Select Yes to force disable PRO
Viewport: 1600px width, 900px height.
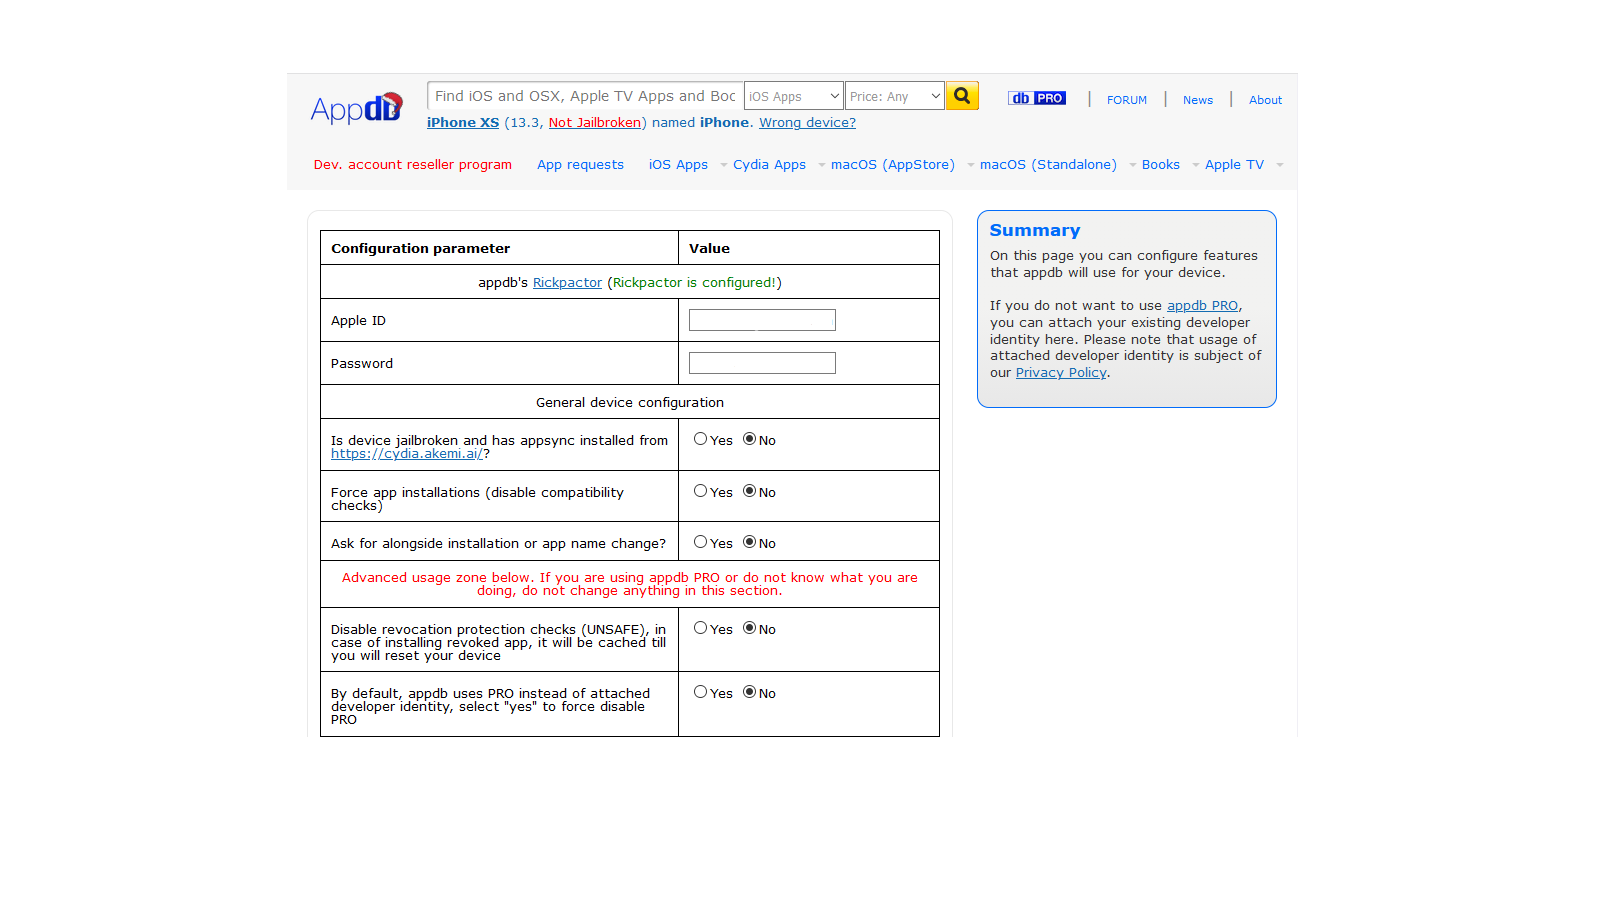(x=700, y=692)
